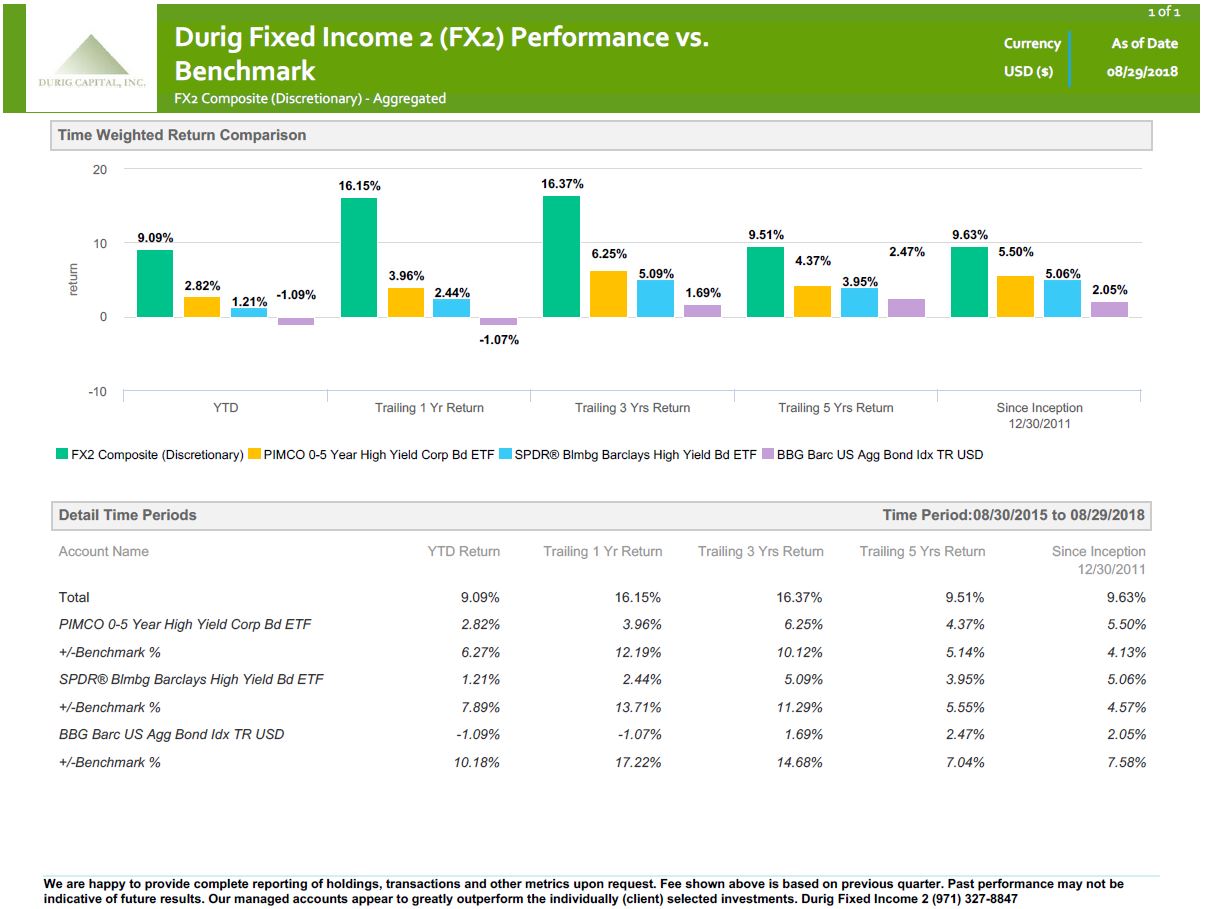Select the 16.37% green Trailing 3 Yrs bar
Screen dimensions: 1205x909
click(561, 257)
